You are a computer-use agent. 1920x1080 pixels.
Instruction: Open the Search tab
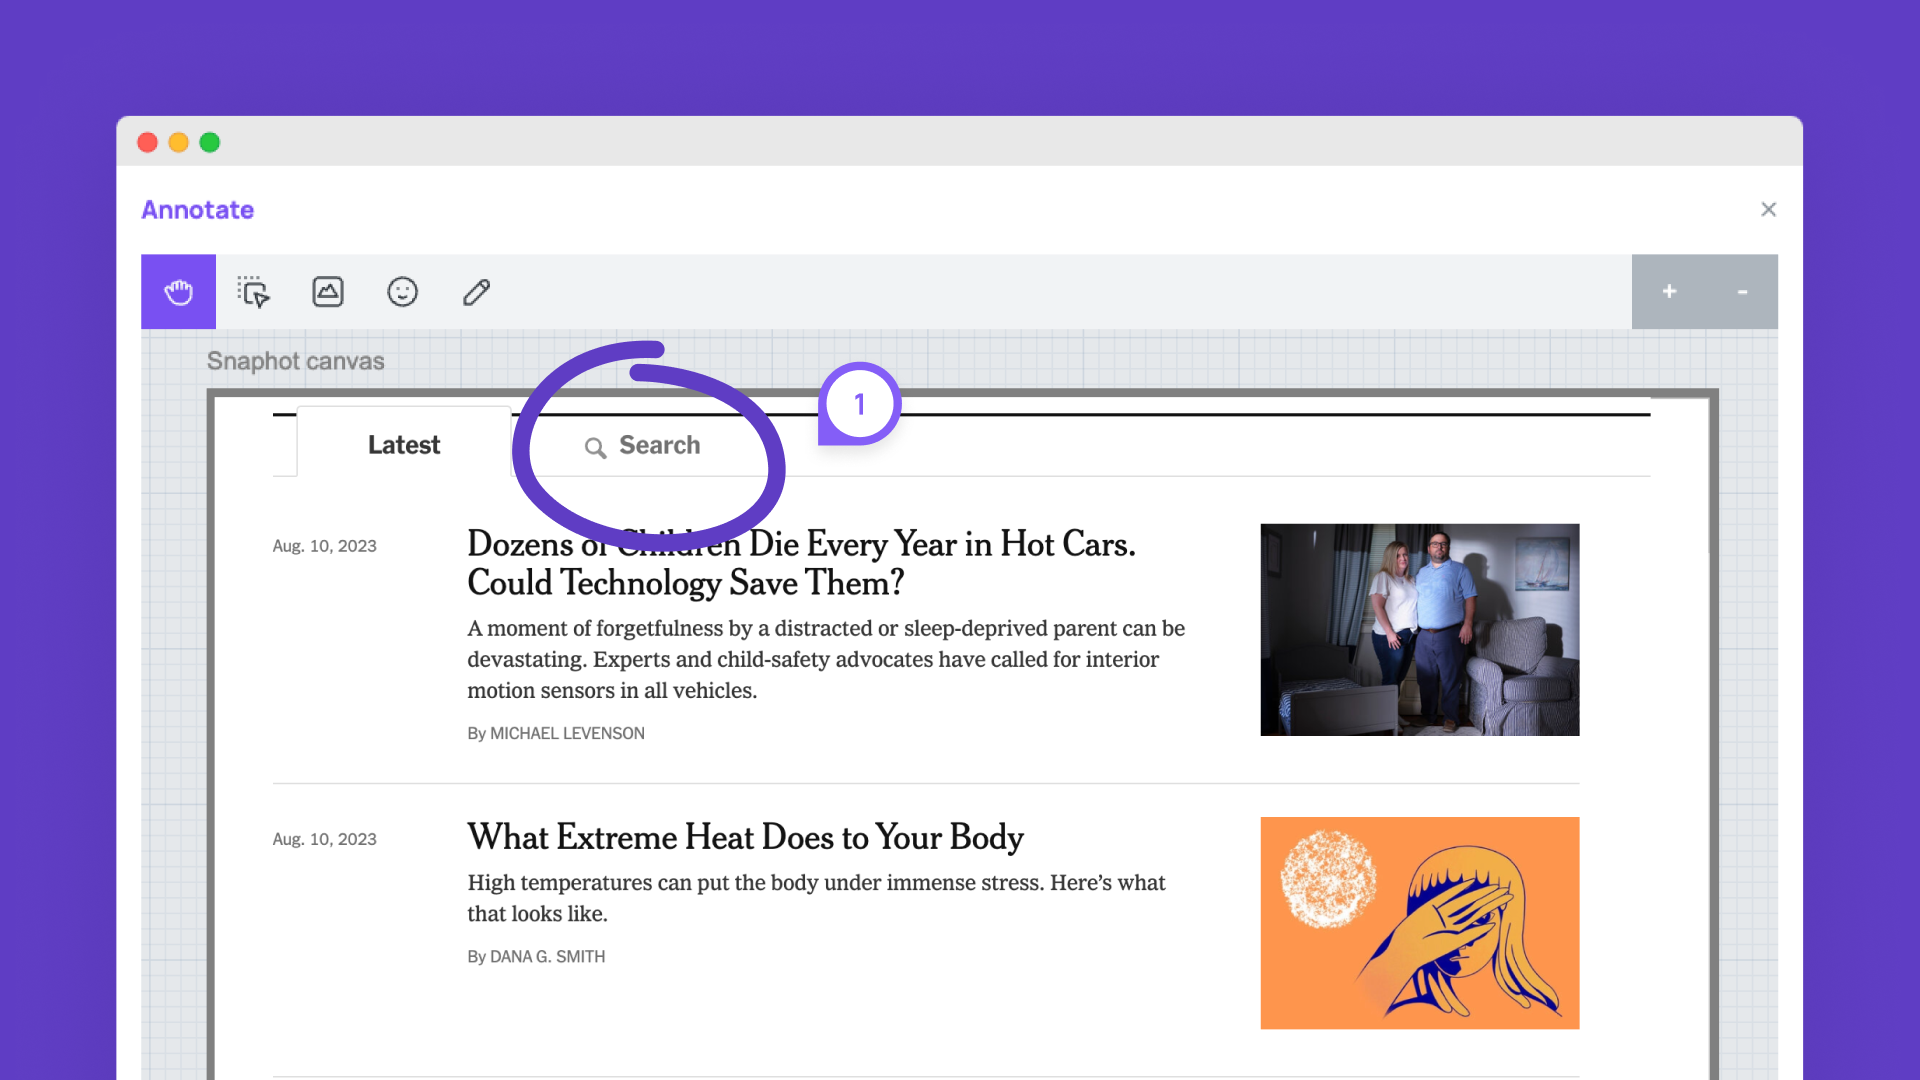point(643,445)
